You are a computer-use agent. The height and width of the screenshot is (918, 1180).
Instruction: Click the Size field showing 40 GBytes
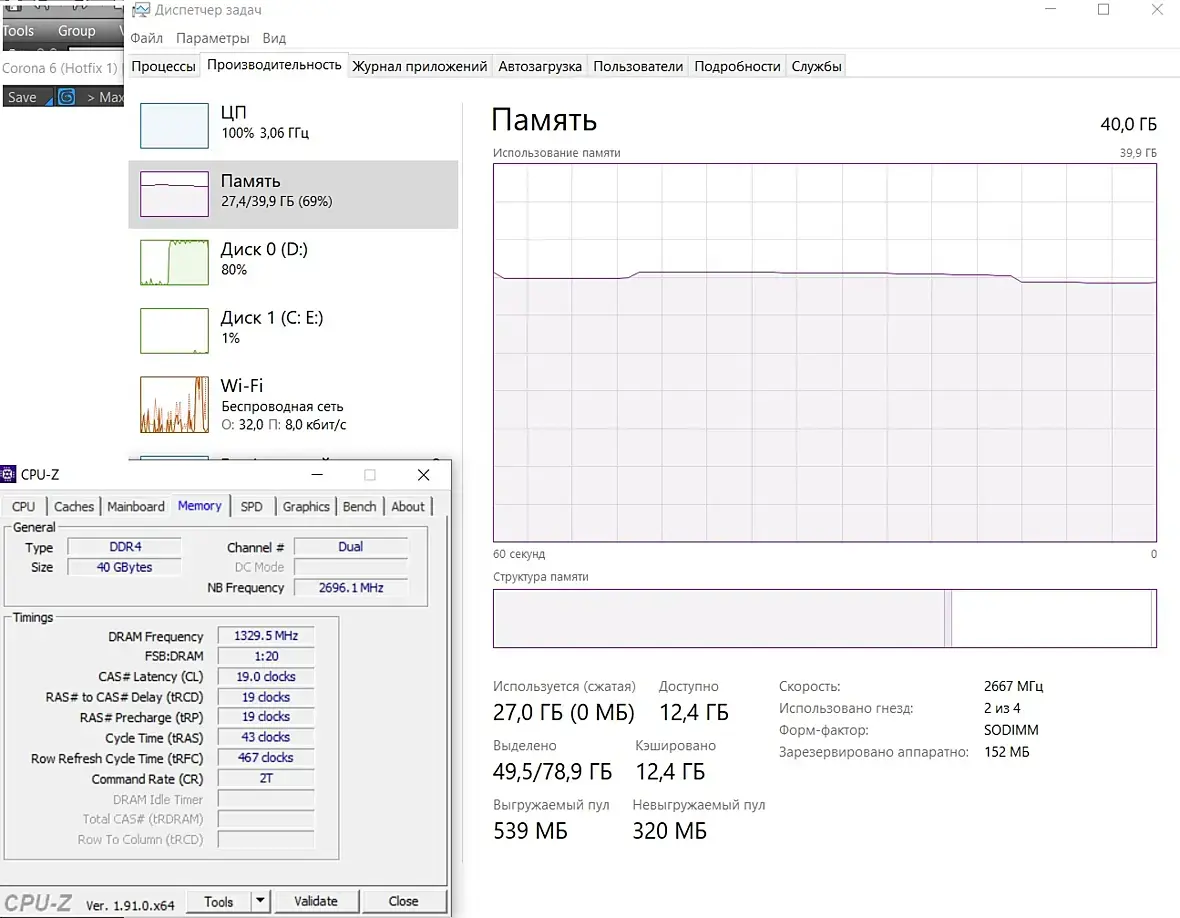pos(125,567)
